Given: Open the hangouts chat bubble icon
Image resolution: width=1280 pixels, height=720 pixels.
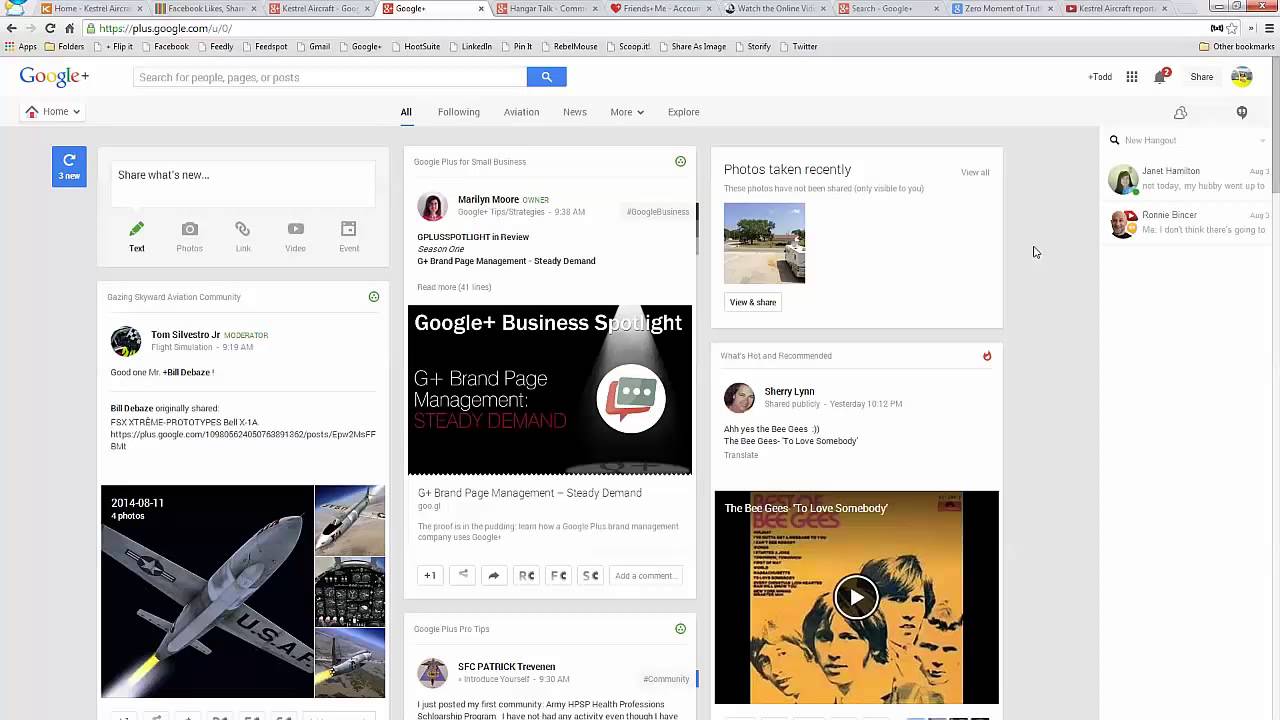Looking at the screenshot, I should coord(1242,113).
